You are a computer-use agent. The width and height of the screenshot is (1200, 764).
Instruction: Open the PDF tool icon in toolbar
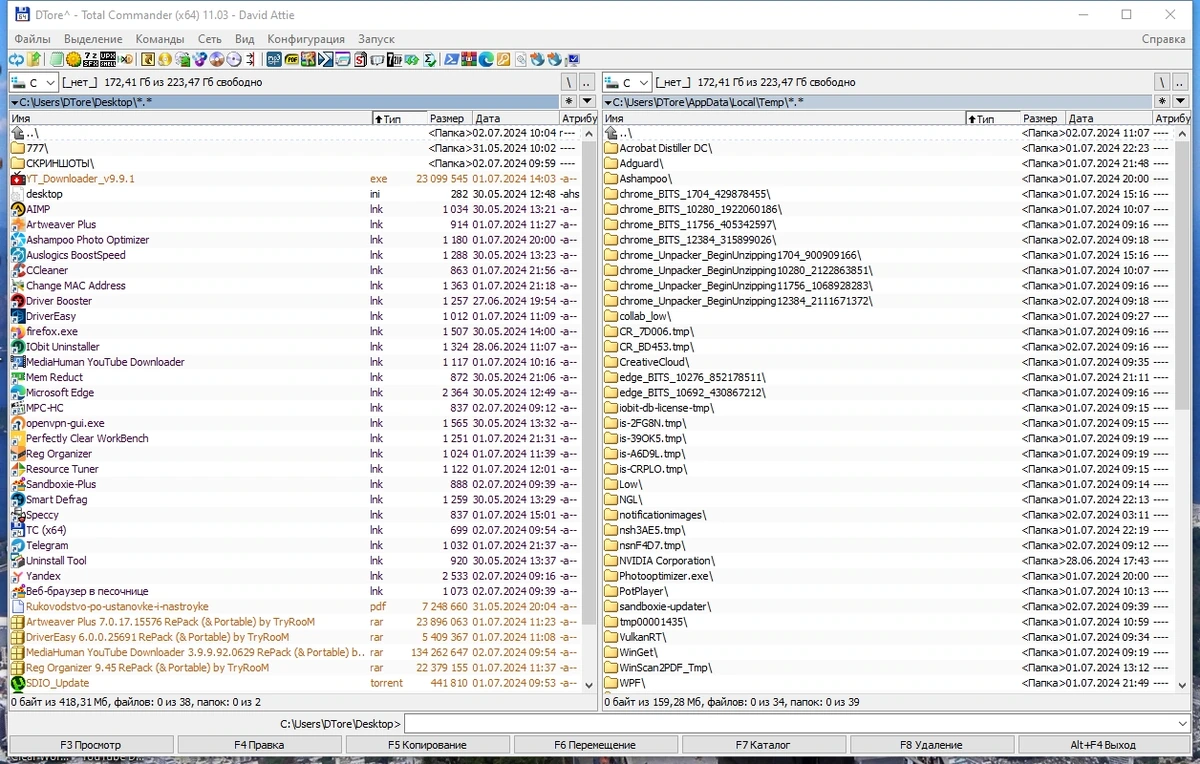(x=292, y=59)
